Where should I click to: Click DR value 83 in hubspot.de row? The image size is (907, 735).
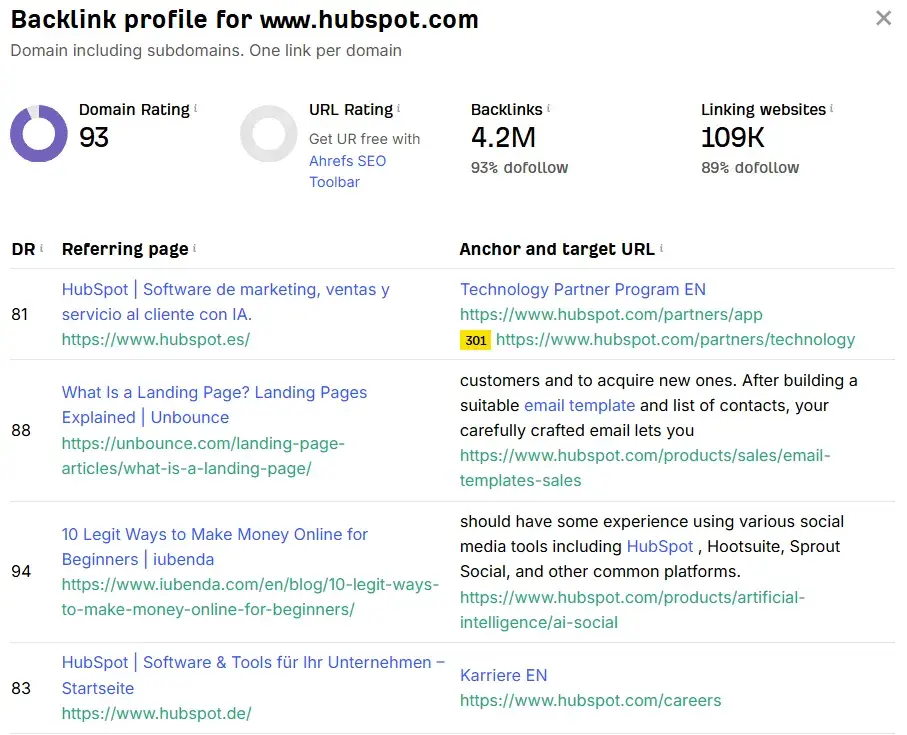point(21,688)
